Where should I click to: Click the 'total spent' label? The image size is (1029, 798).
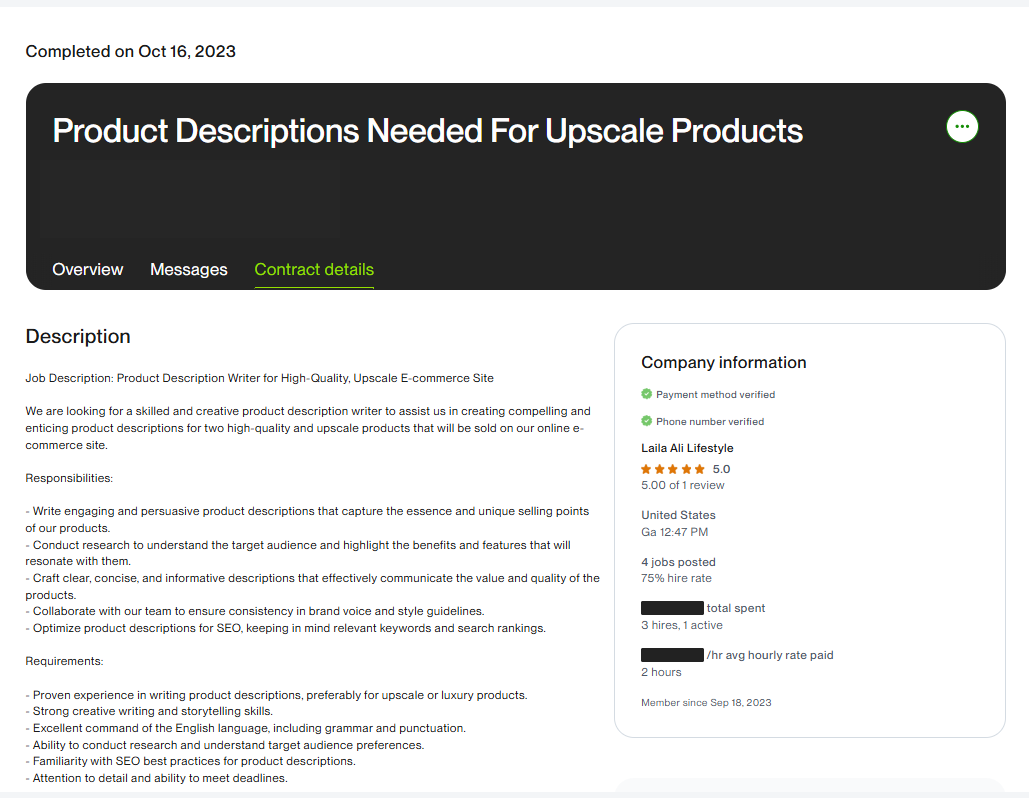(x=736, y=608)
